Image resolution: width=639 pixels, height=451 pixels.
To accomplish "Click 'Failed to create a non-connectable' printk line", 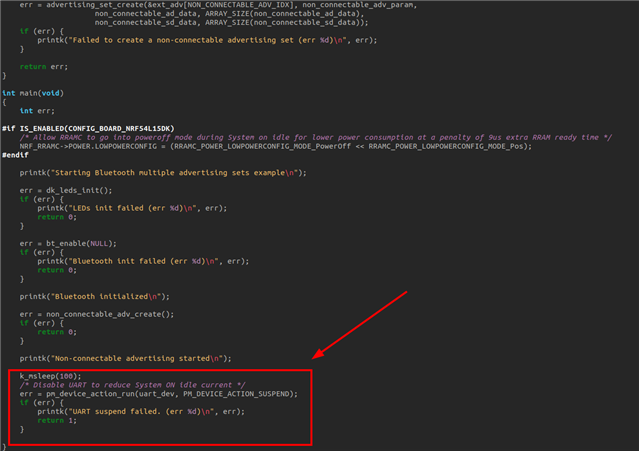I will [x=207, y=40].
